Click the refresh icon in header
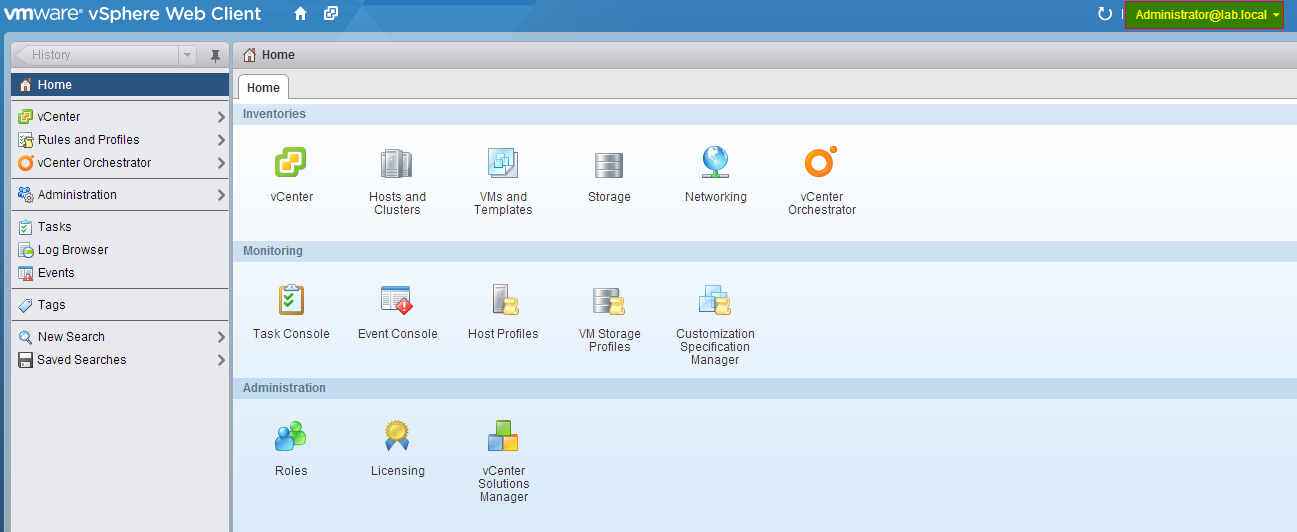This screenshot has width=1297, height=532. (1105, 14)
